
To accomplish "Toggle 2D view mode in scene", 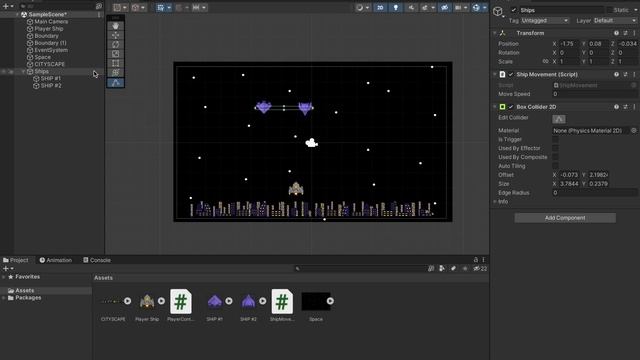I will (x=380, y=7).
